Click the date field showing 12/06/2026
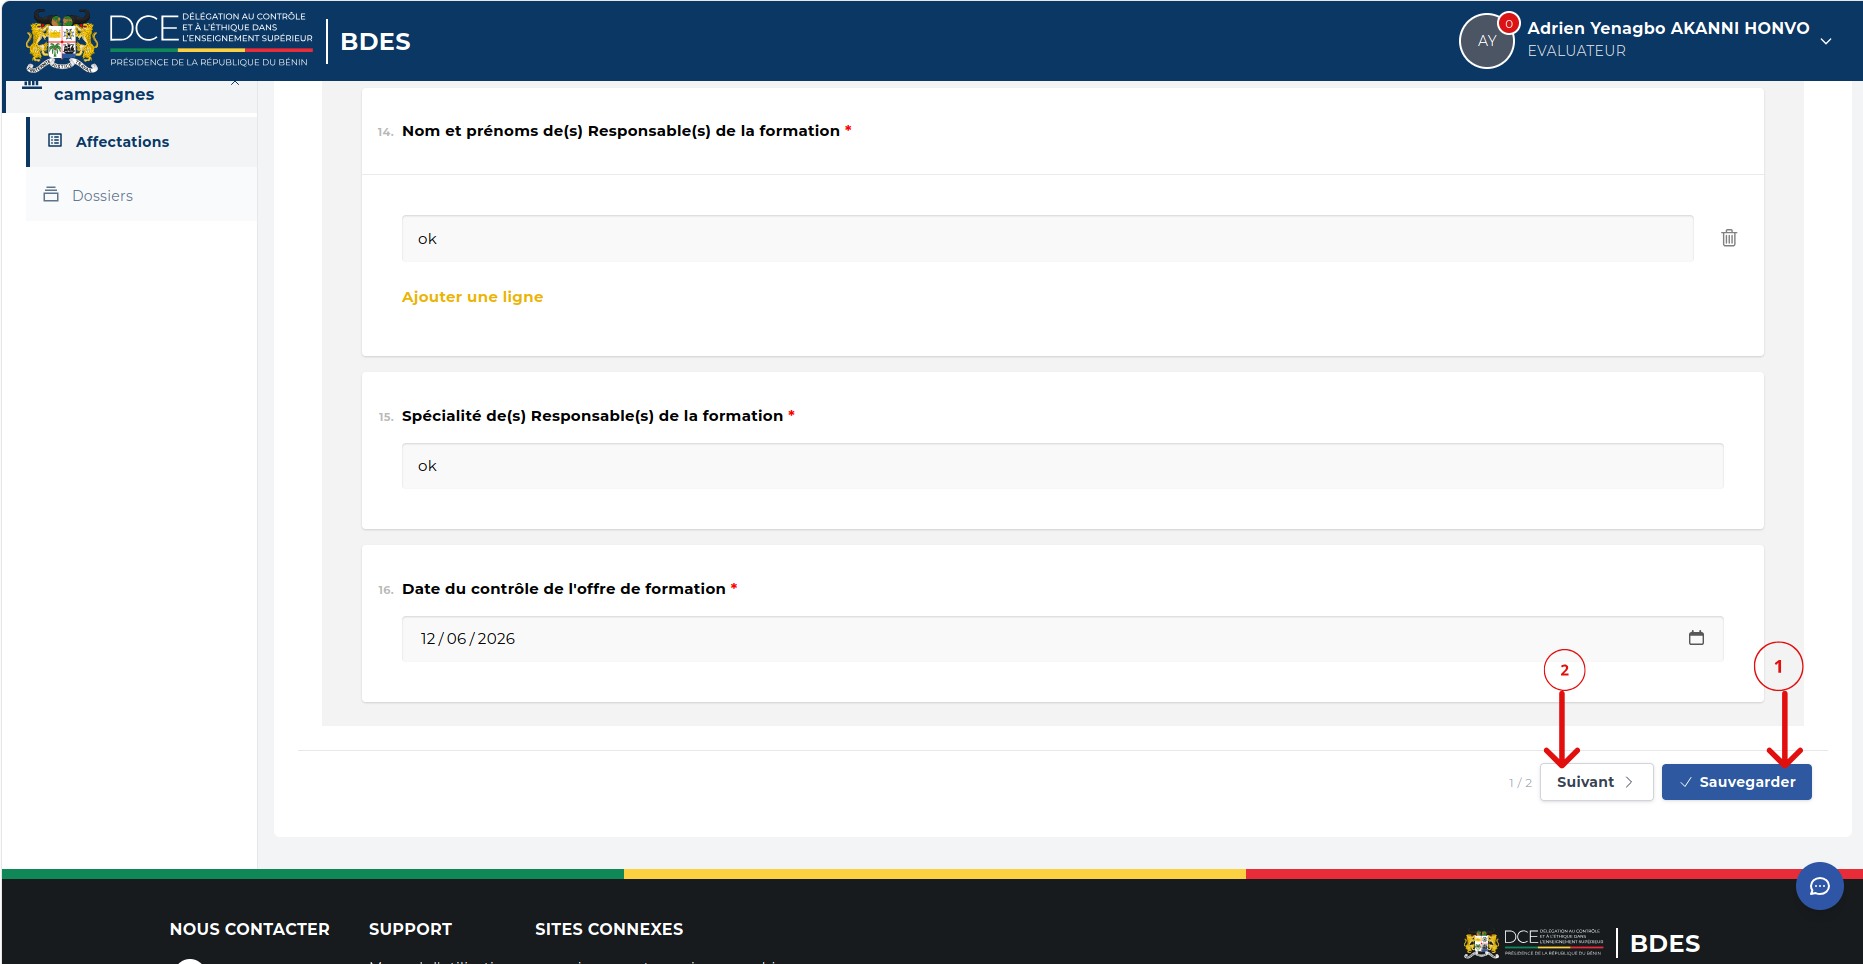The image size is (1863, 964). (x=1062, y=639)
